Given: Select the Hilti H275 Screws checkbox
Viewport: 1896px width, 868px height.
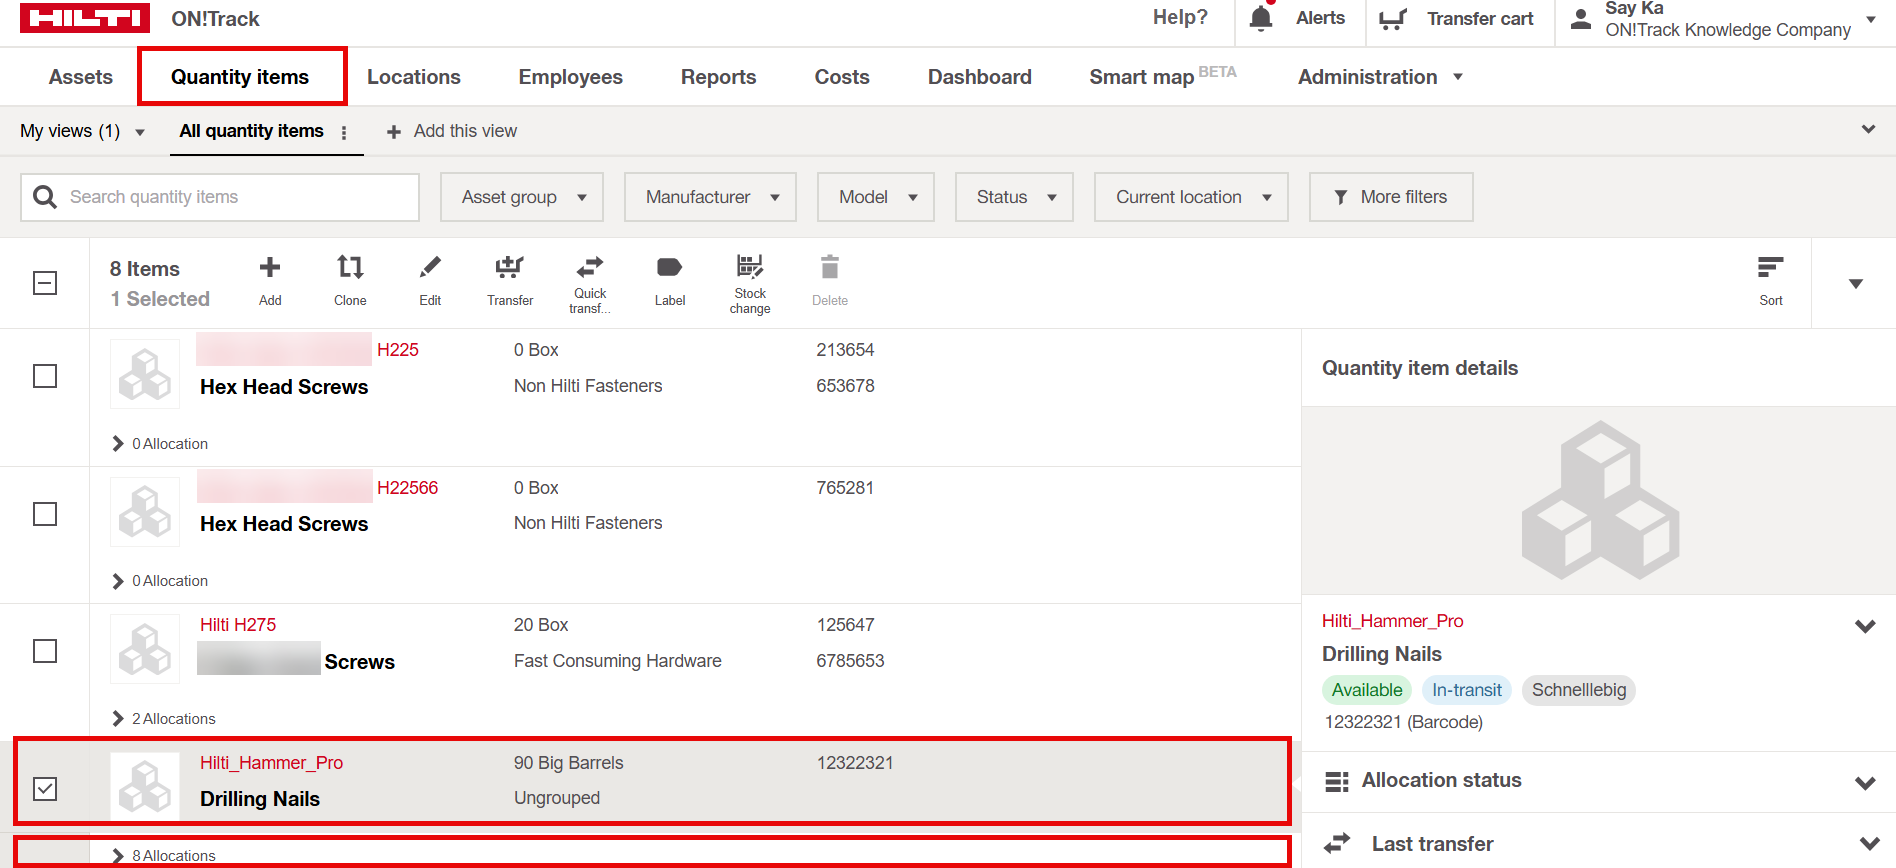Looking at the screenshot, I should pyautogui.click(x=45, y=651).
